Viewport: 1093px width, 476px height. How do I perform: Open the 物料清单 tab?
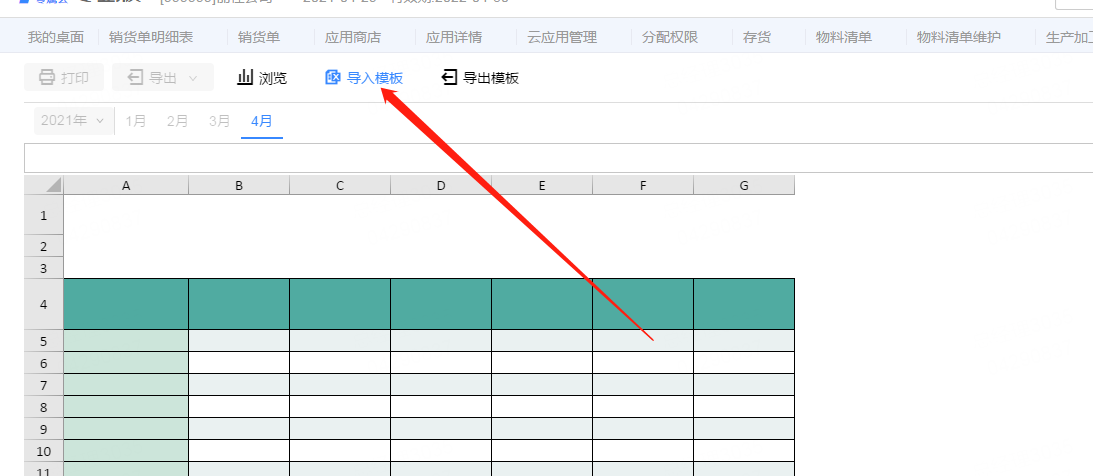(844, 37)
